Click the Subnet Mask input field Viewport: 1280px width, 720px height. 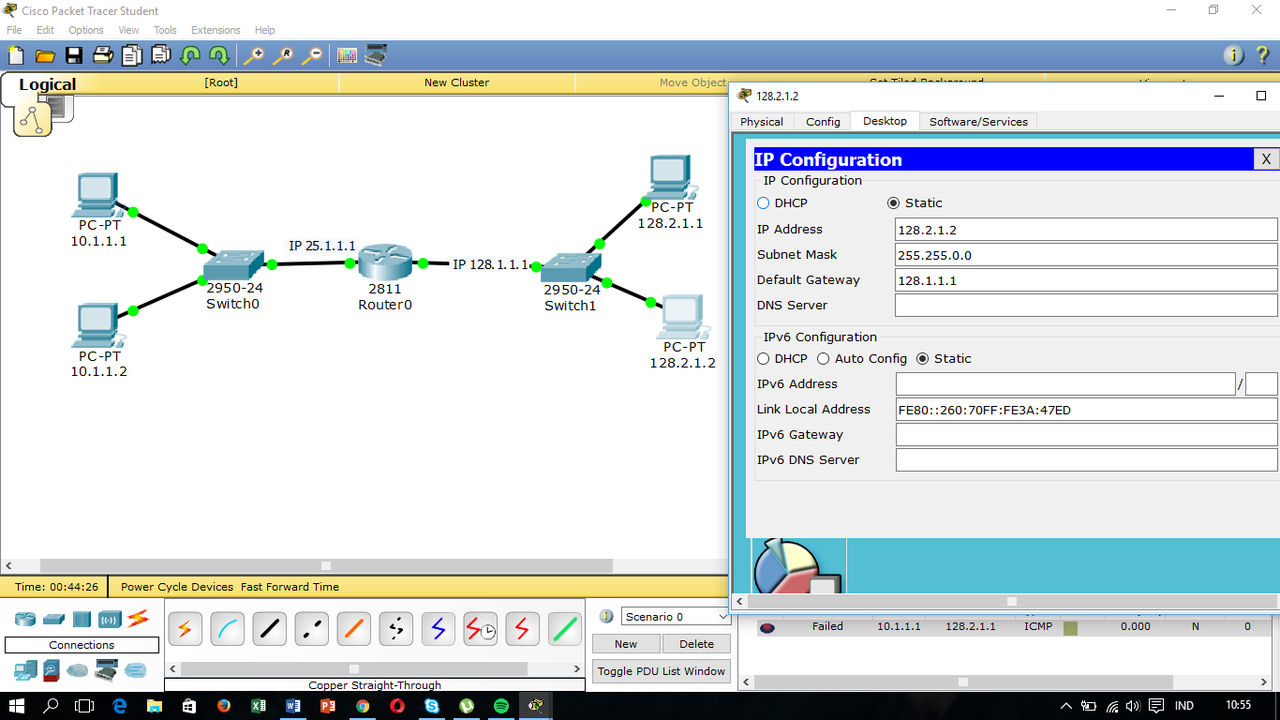[1086, 255]
